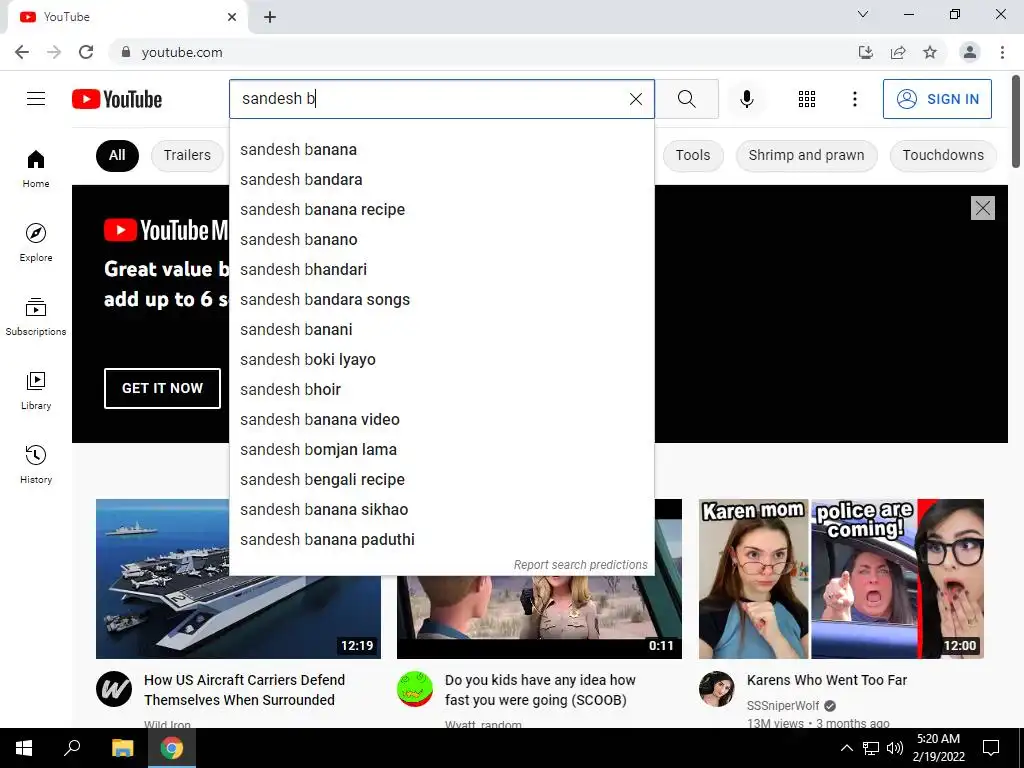Dismiss the YouTube Music banner ad
The image size is (1024, 768).
[982, 208]
